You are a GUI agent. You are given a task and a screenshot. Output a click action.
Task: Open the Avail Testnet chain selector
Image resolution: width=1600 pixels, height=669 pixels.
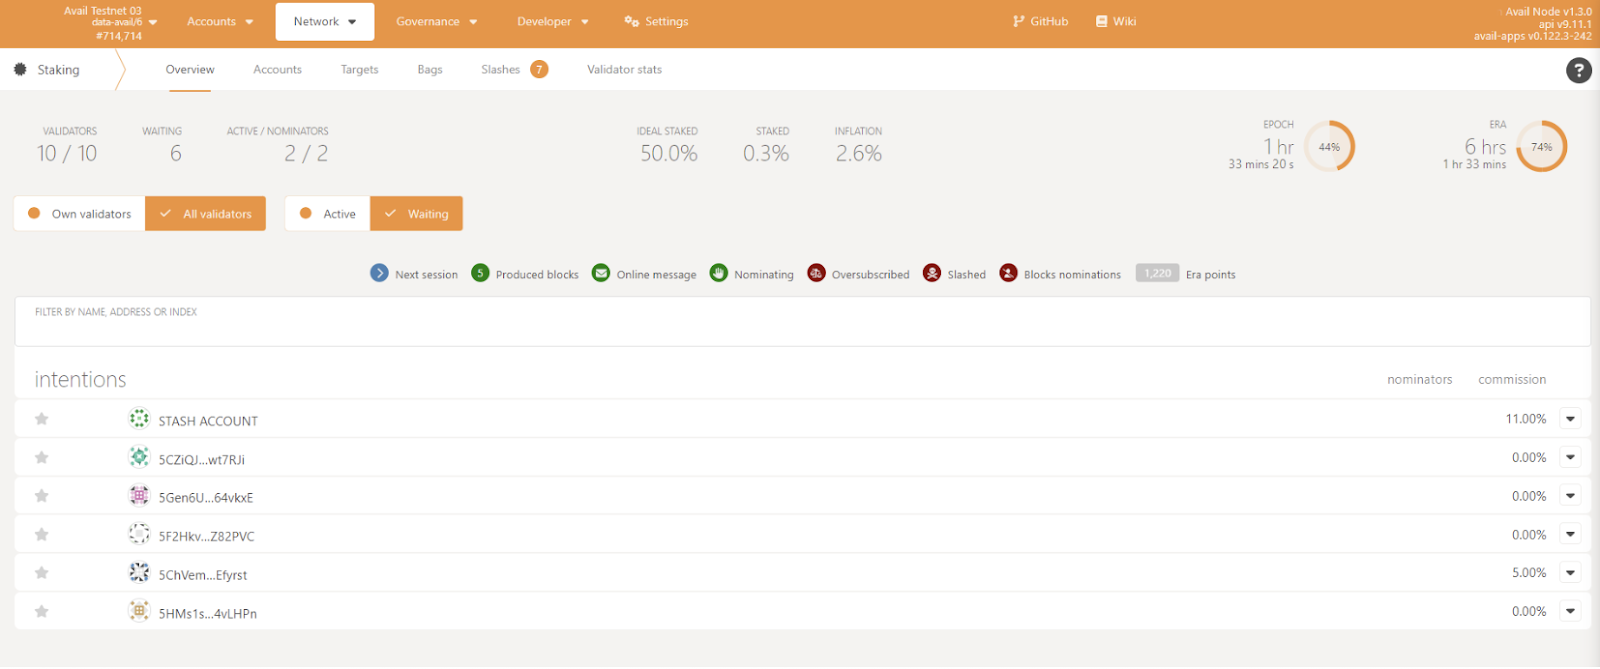[x=110, y=23]
